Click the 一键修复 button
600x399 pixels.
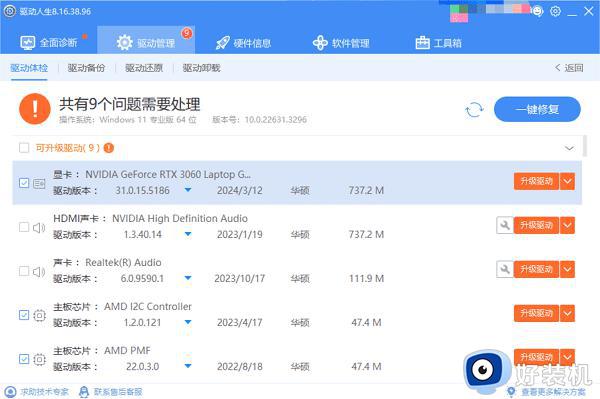pos(537,109)
